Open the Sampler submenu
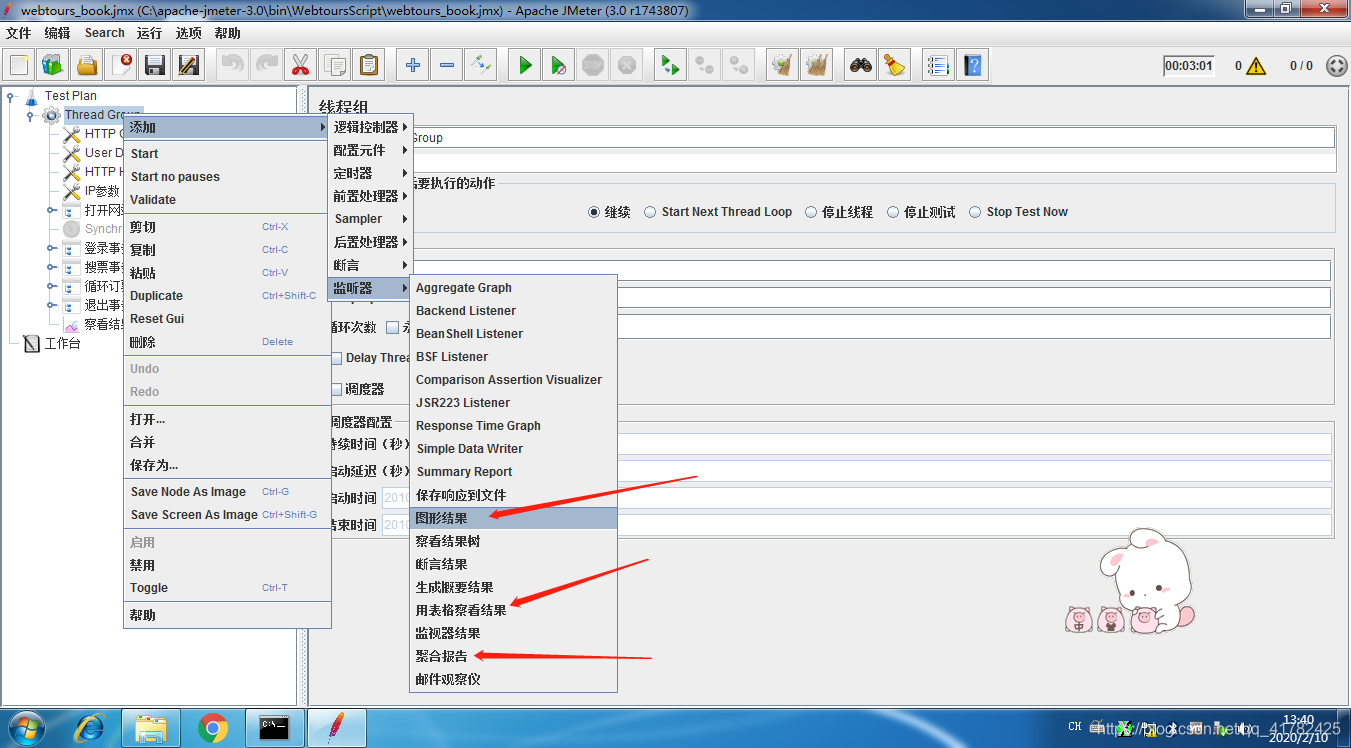The width and height of the screenshot is (1351, 748). pos(370,219)
